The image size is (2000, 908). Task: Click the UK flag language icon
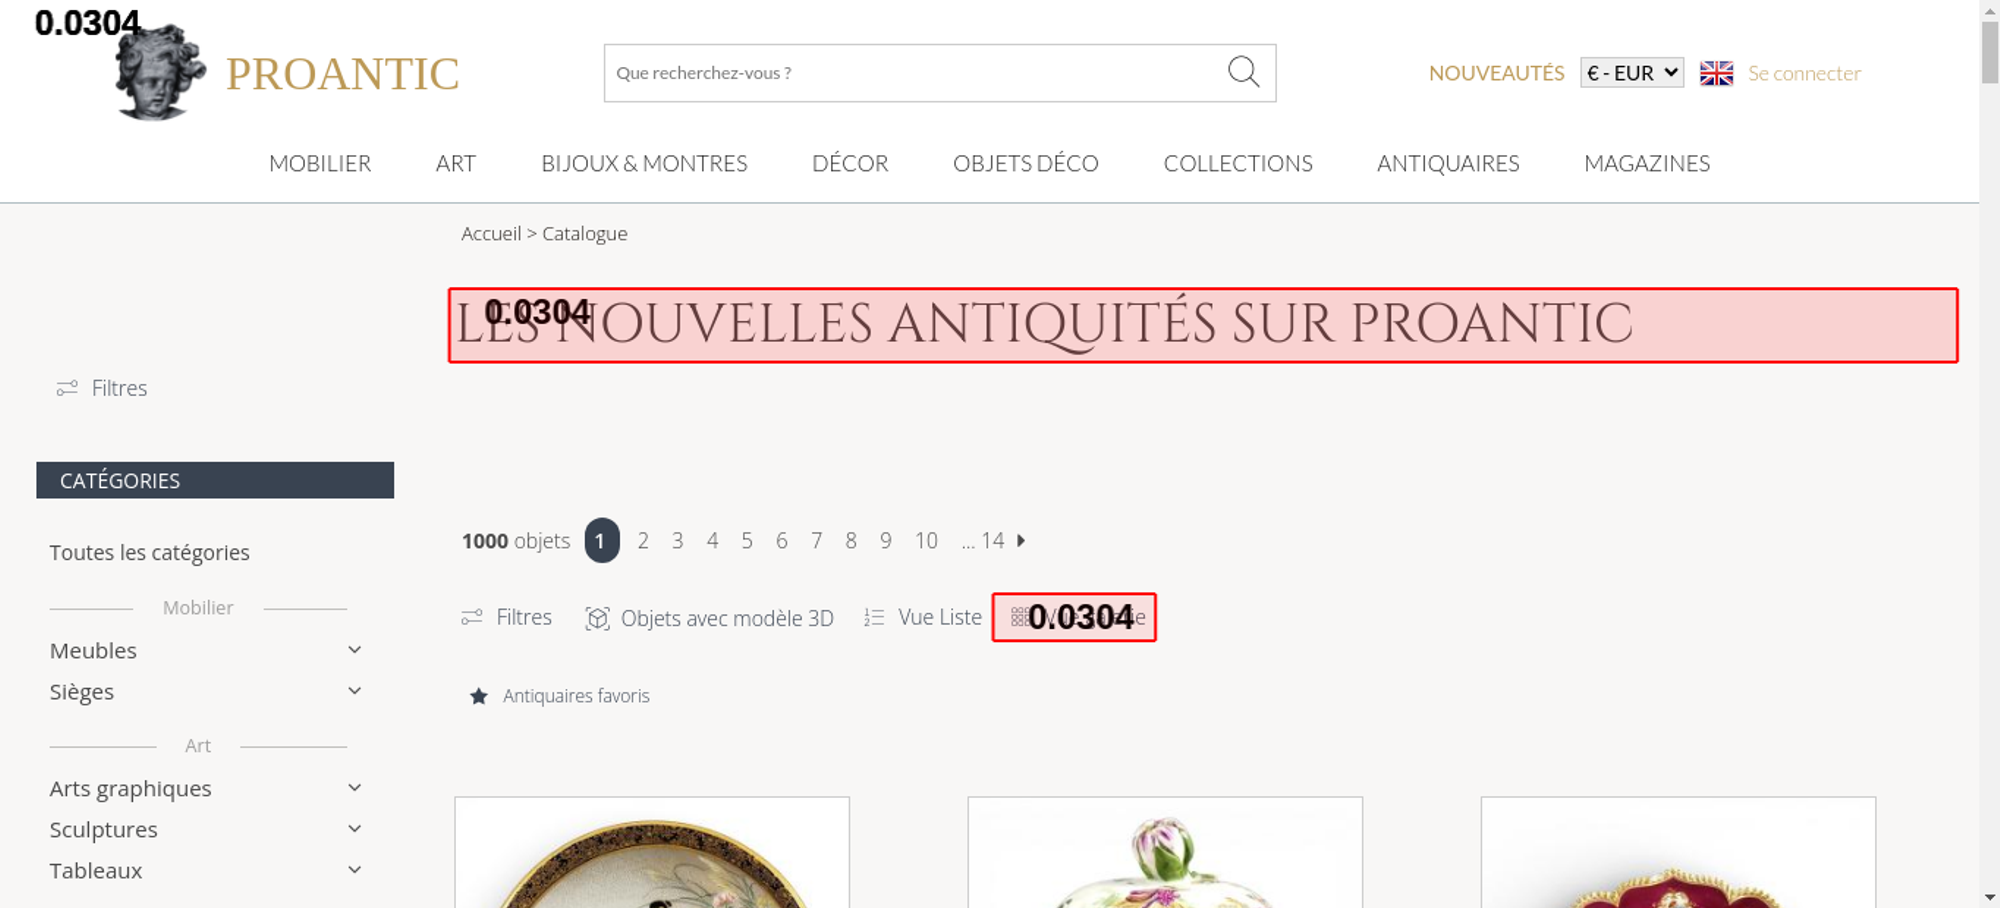[x=1716, y=73]
